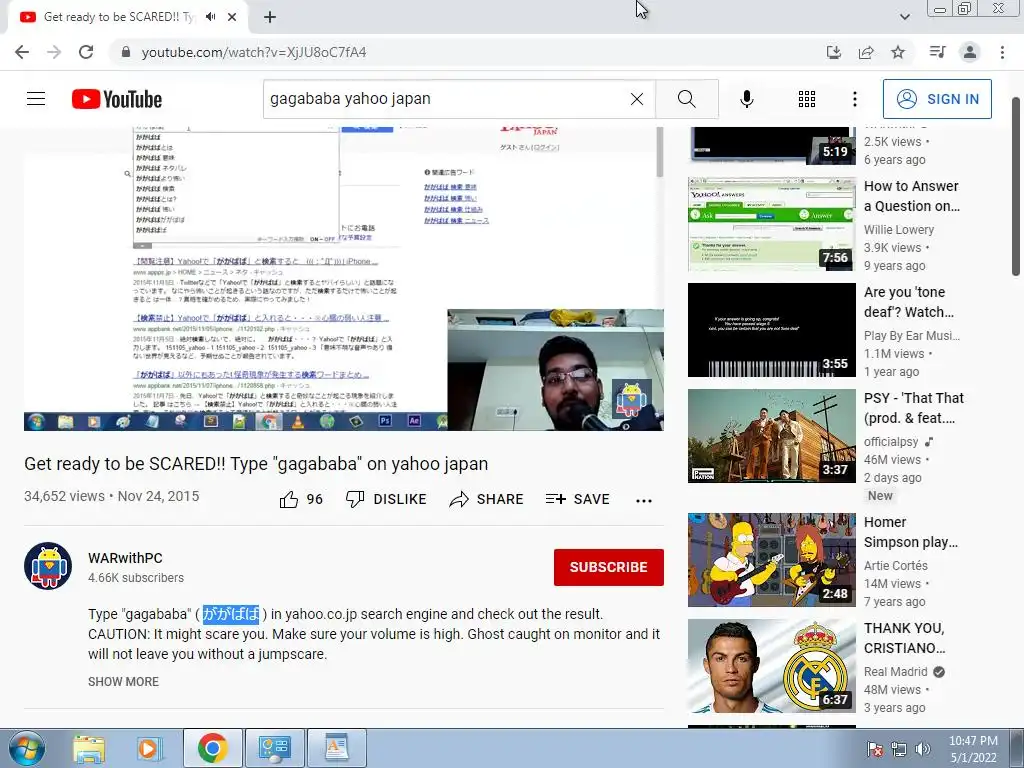Open Chrome three-dot menu
Viewport: 1024px width, 768px height.
(x=1002, y=52)
